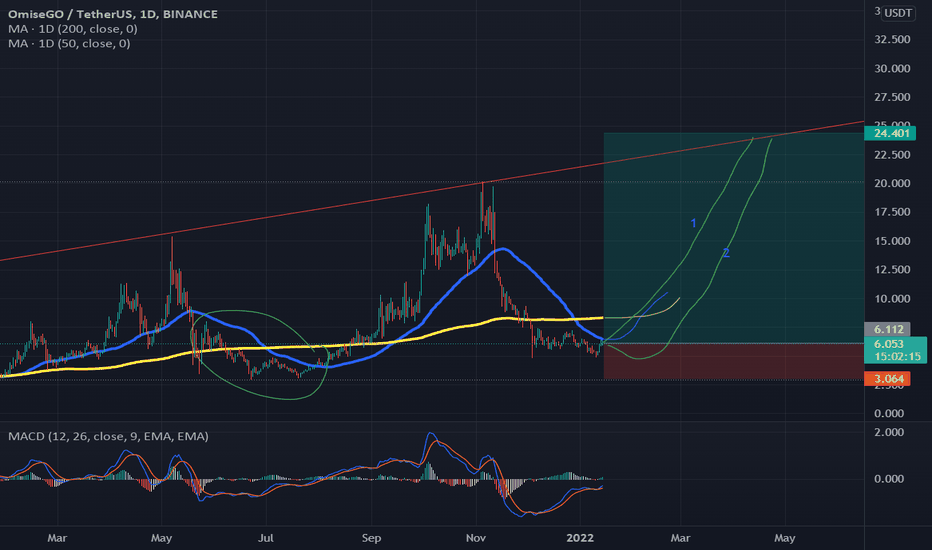This screenshot has width=932, height=550.
Task: Select the green long position profit zone
Action: pos(733,238)
